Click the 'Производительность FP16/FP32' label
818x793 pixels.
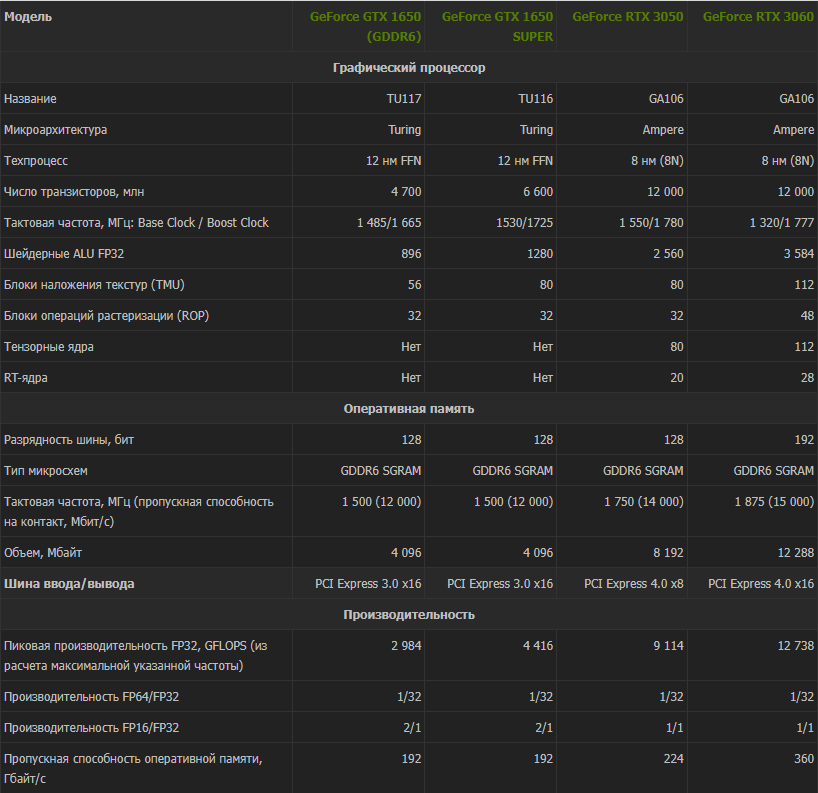[91, 728]
